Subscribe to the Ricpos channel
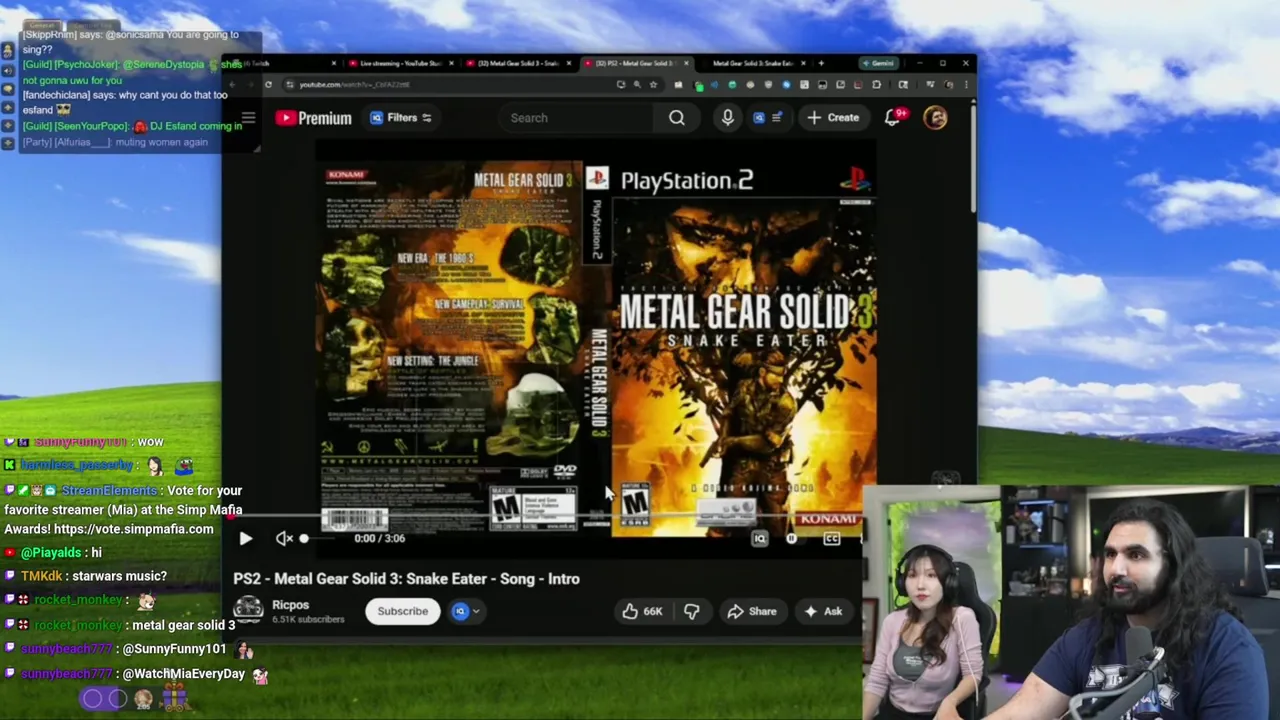 pos(402,611)
